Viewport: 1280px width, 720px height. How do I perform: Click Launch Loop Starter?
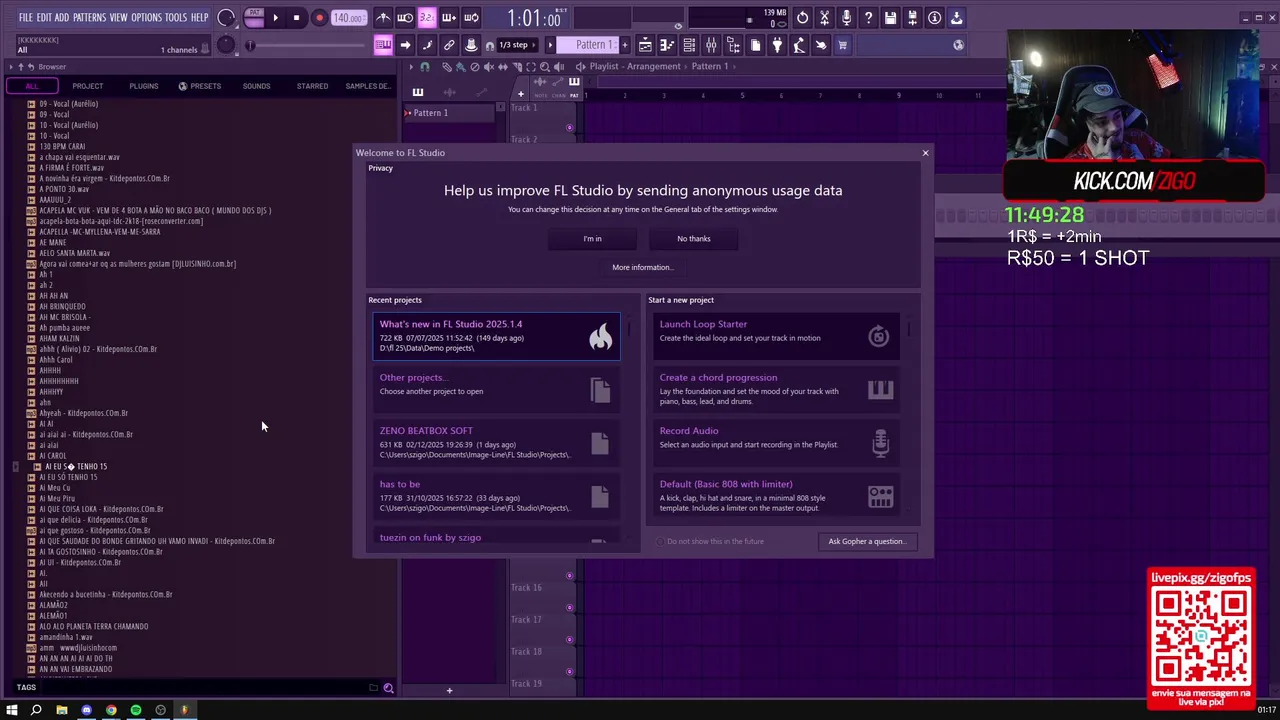[x=776, y=337]
